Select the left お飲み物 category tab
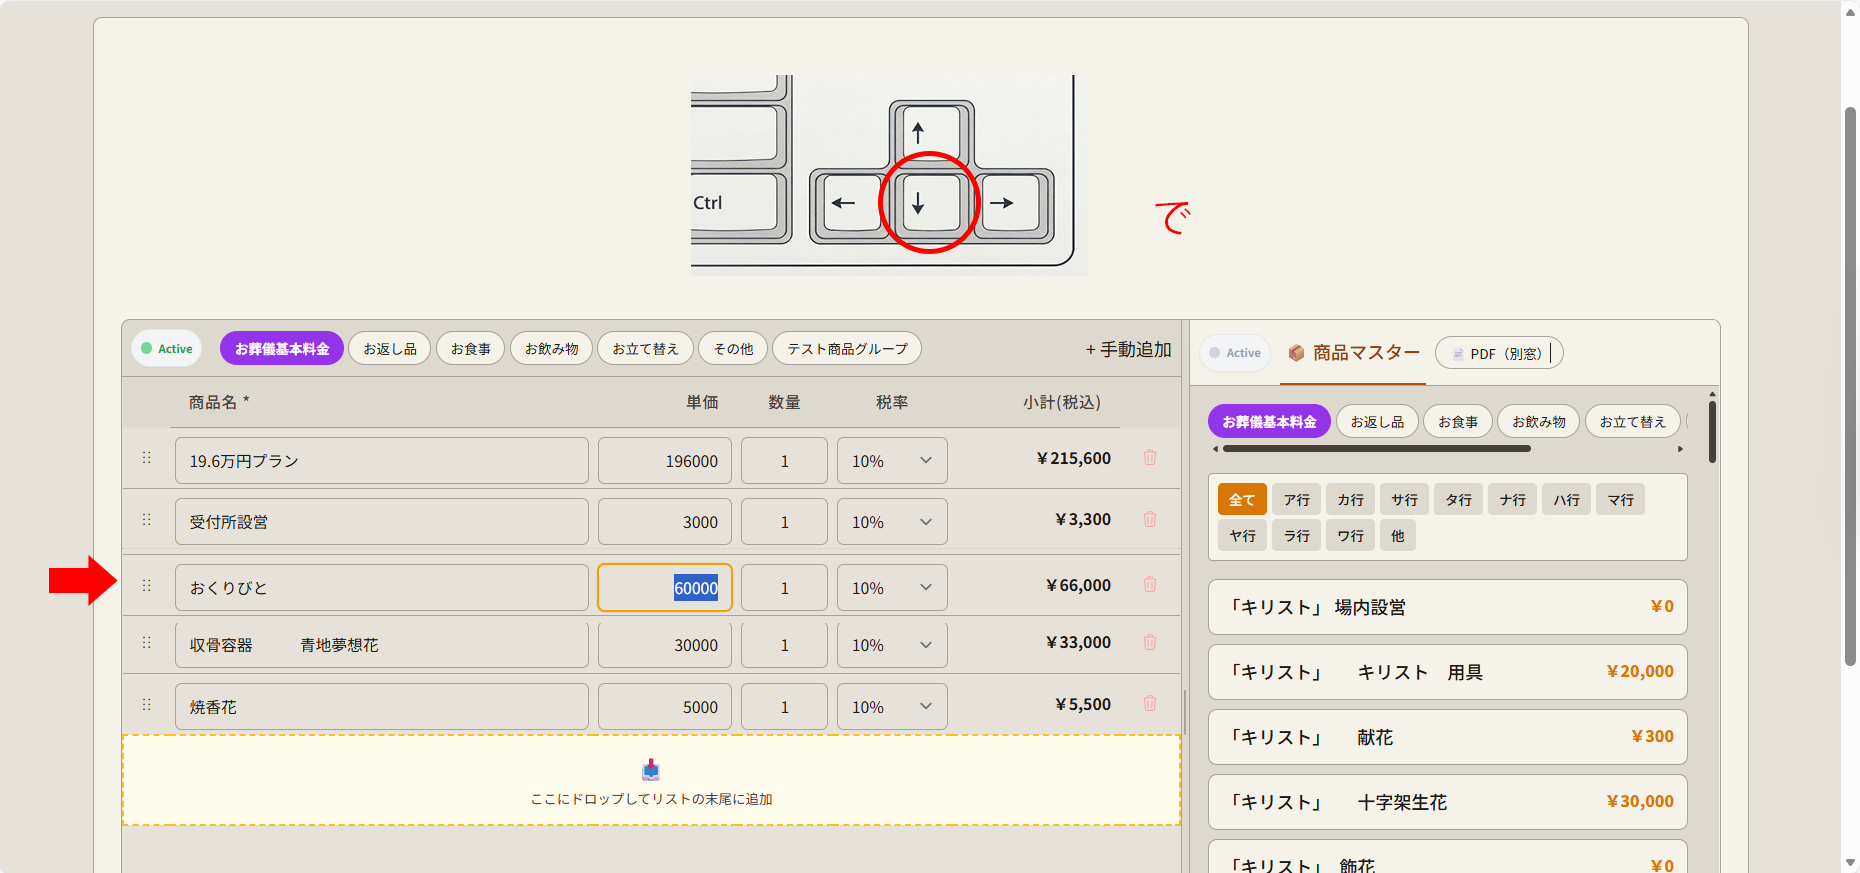 552,349
